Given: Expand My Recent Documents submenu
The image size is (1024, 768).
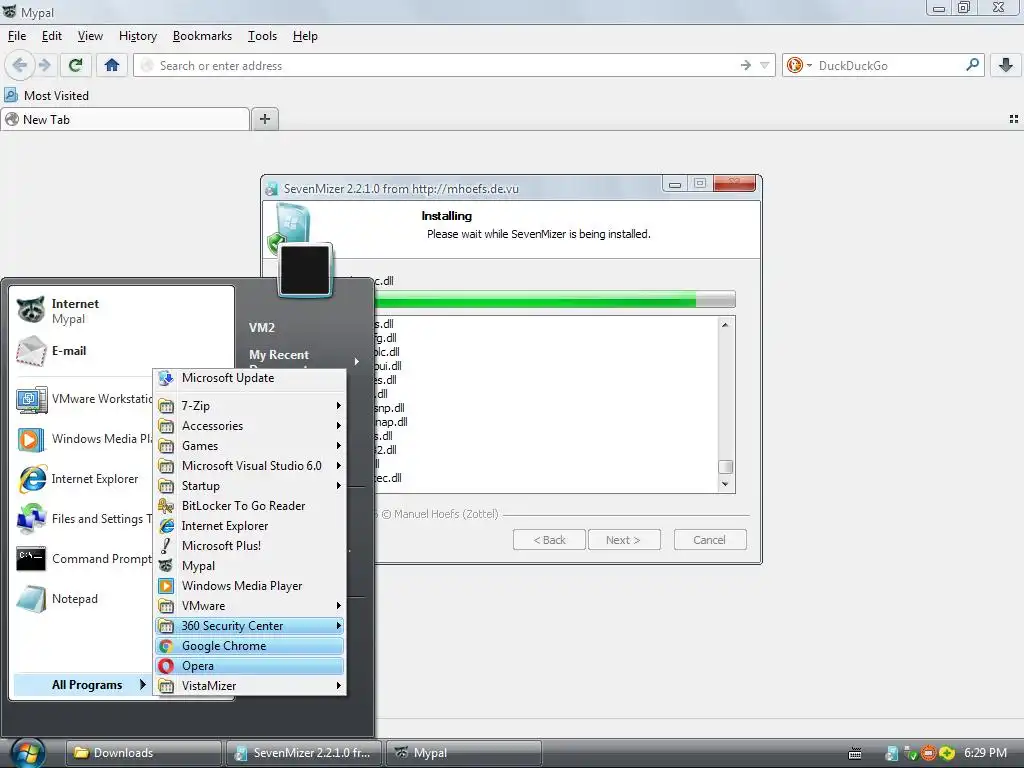Looking at the screenshot, I should (x=304, y=359).
